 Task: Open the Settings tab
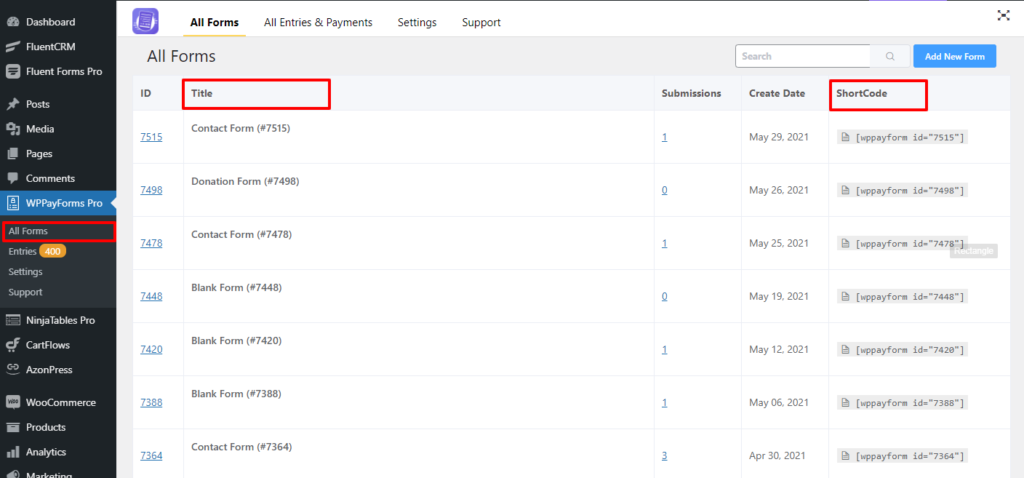click(x=416, y=22)
